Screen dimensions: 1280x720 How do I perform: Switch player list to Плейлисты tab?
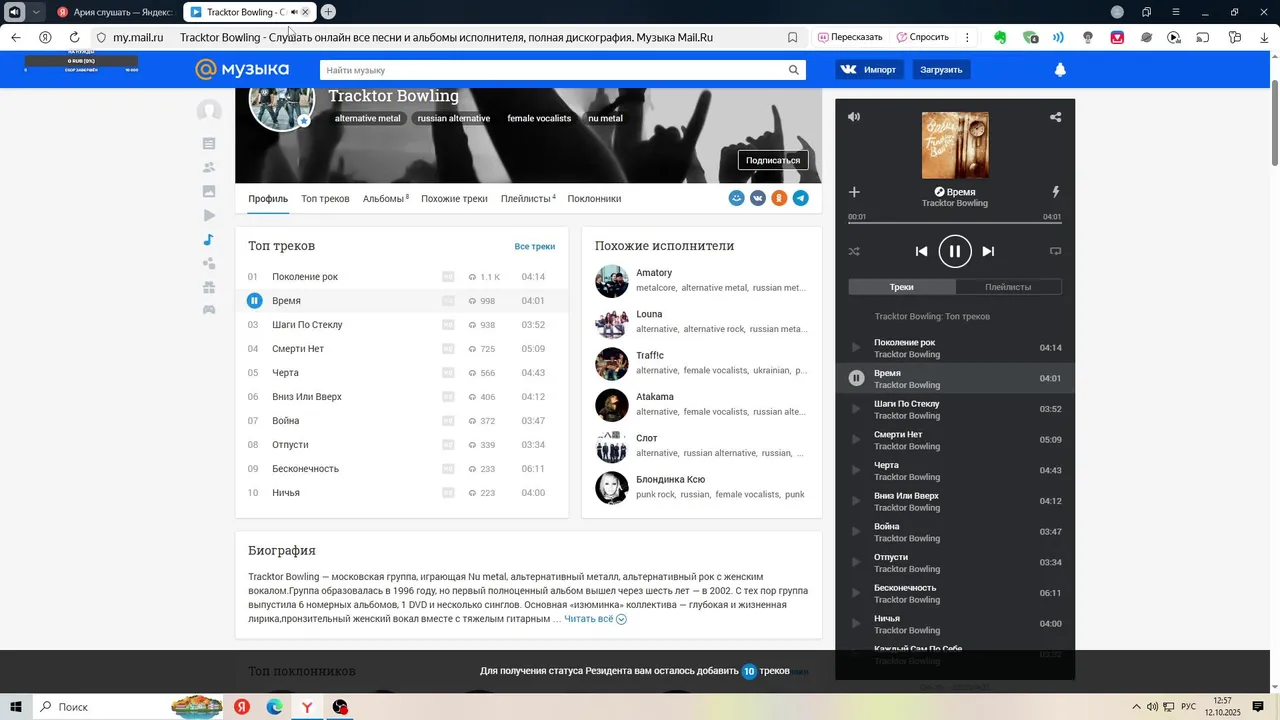(x=1008, y=287)
